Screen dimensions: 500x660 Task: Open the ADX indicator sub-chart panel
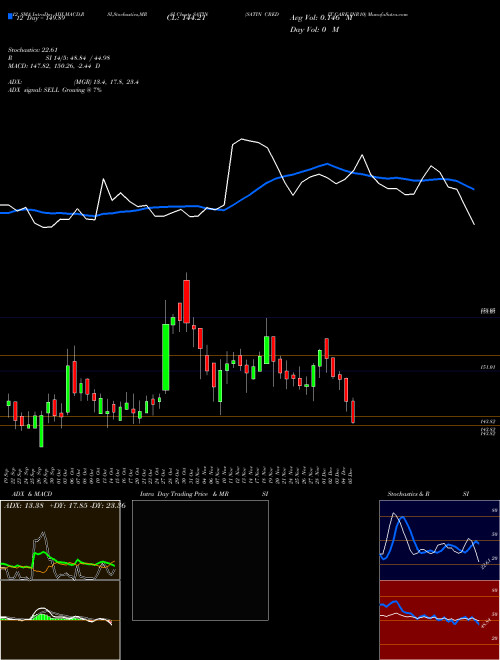60,540
